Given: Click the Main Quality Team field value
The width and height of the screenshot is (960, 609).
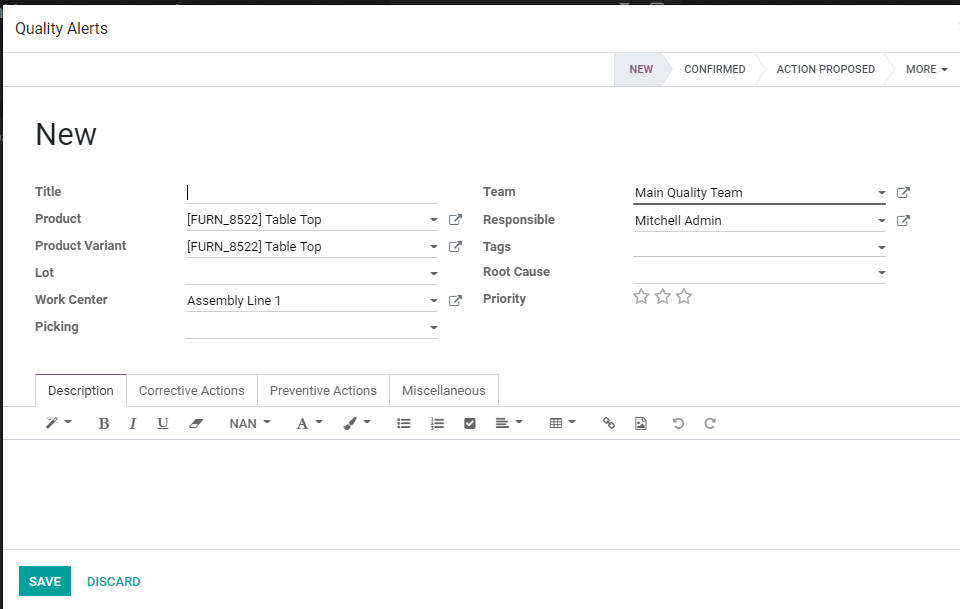Looking at the screenshot, I should tap(688, 192).
